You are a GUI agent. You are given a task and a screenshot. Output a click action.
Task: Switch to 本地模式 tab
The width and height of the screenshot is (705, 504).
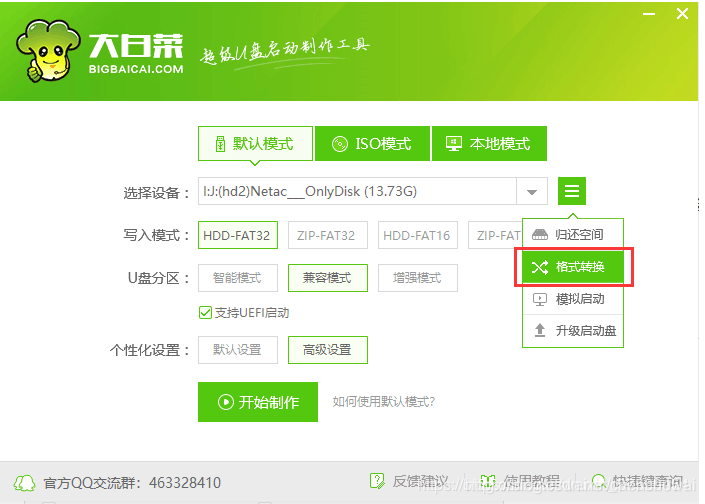(x=489, y=144)
